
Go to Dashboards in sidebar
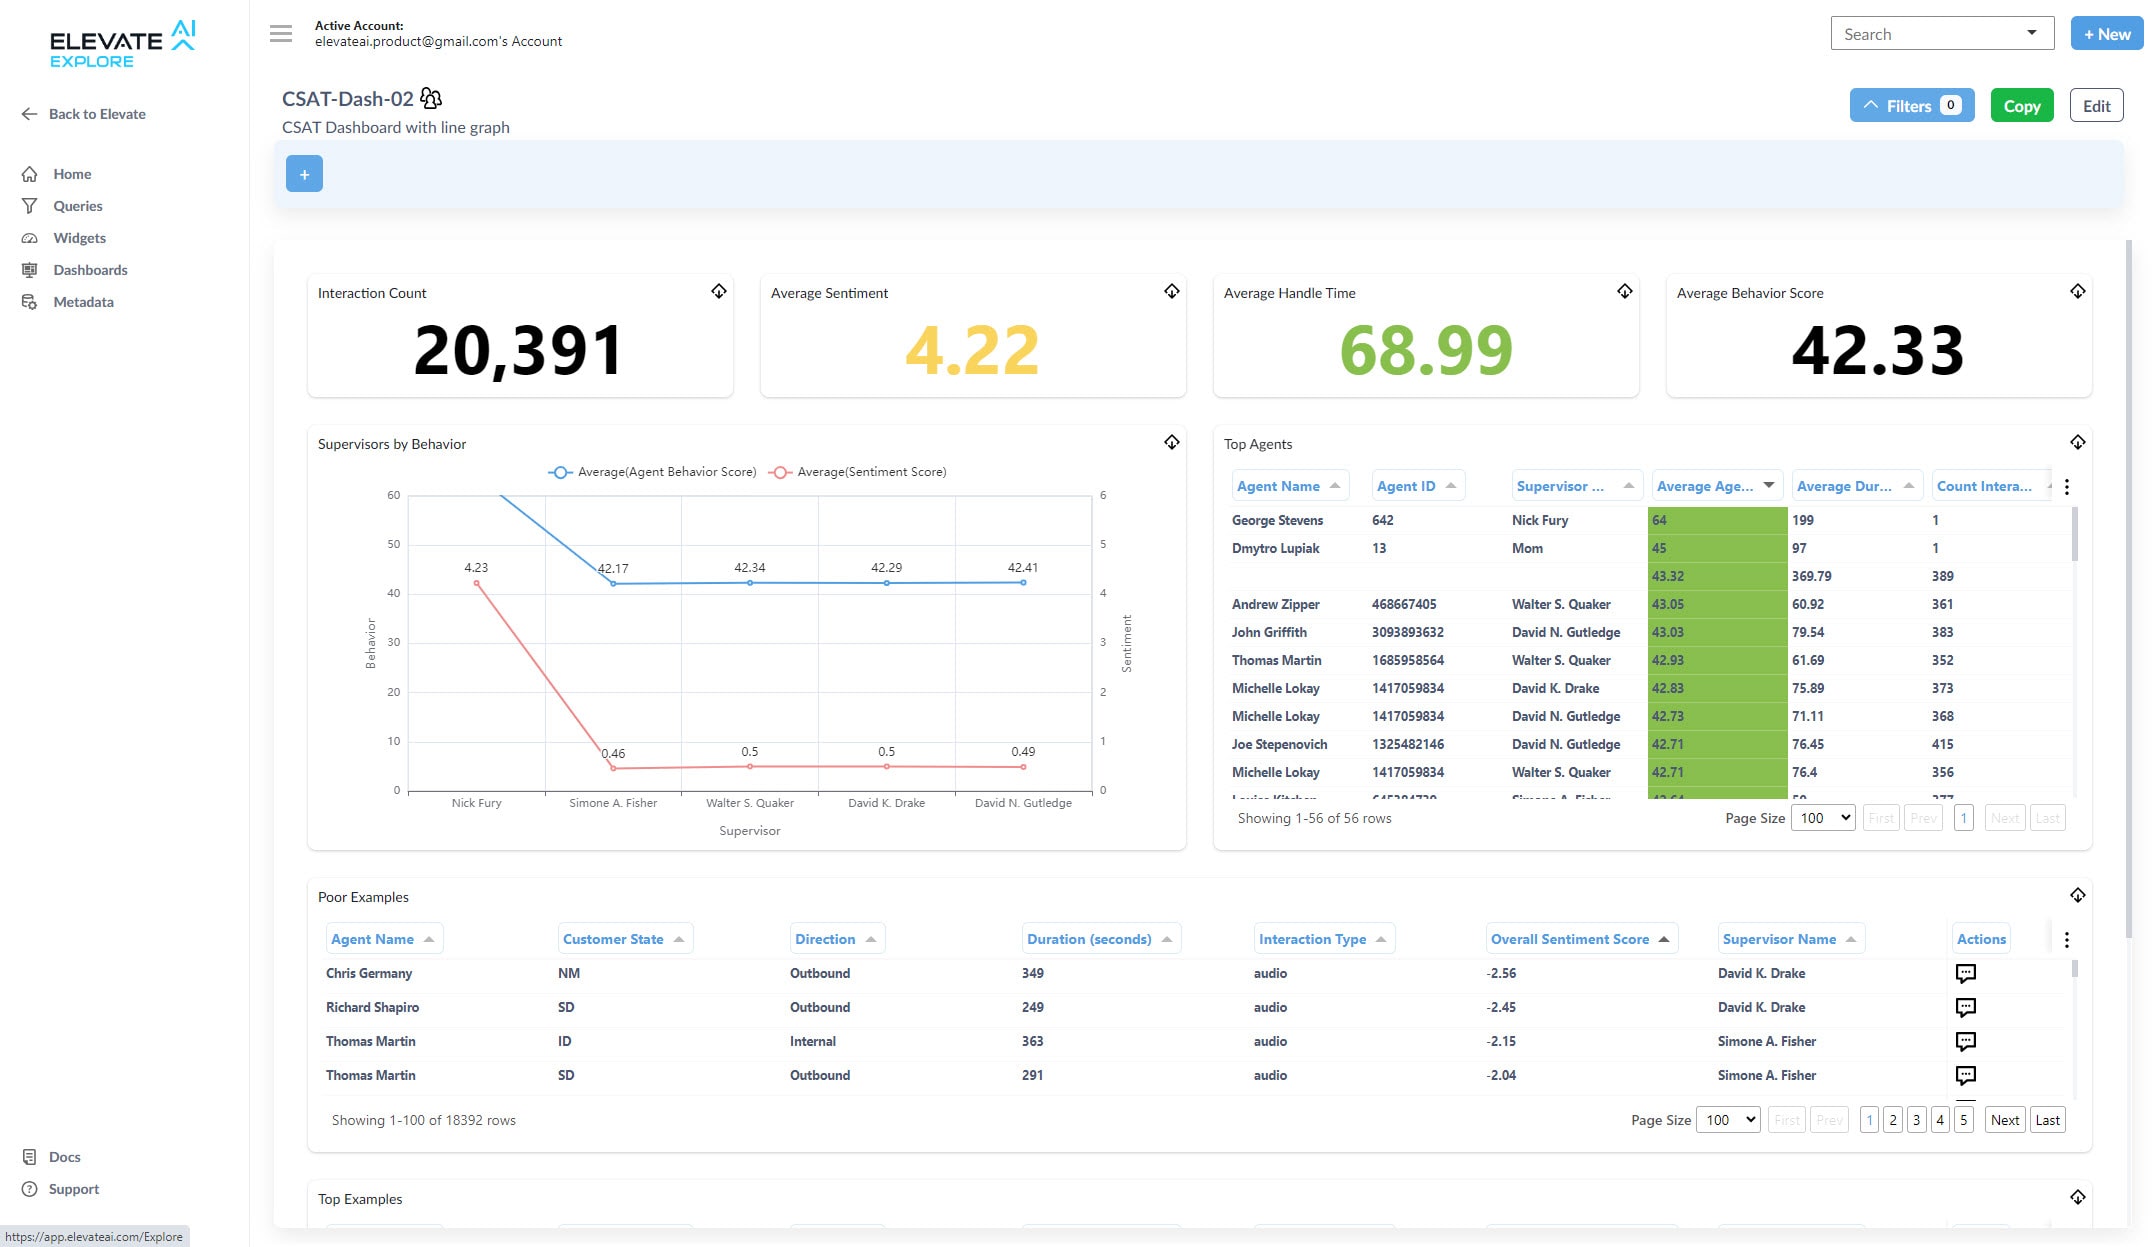coord(90,270)
